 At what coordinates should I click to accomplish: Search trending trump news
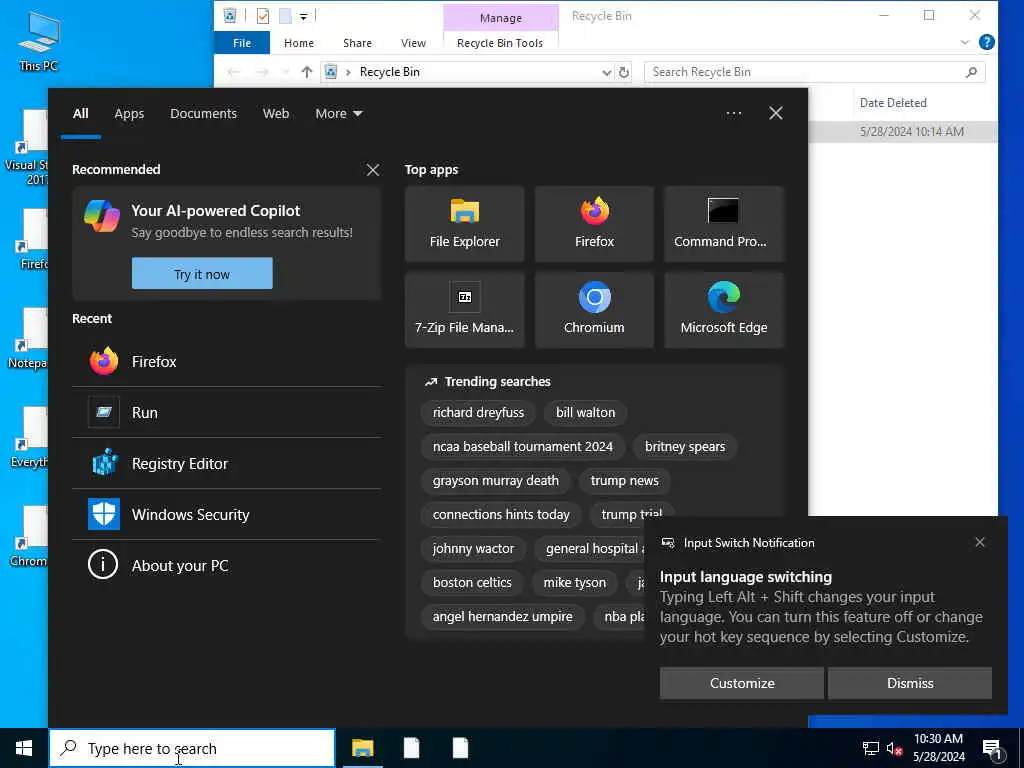coord(624,481)
